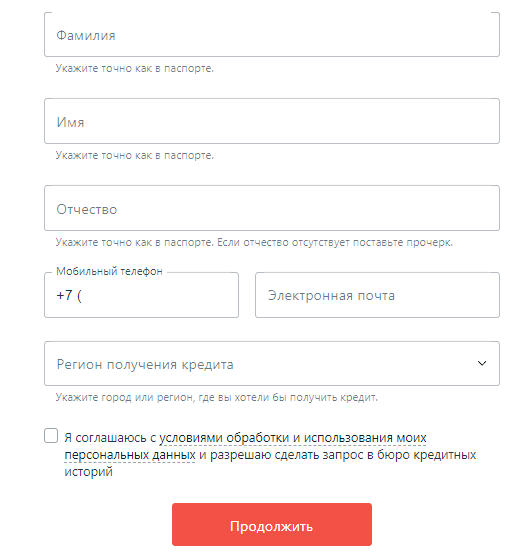The width and height of the screenshot is (532, 559).
Task: Click the passport hint below Фамилия field
Action: (x=134, y=68)
